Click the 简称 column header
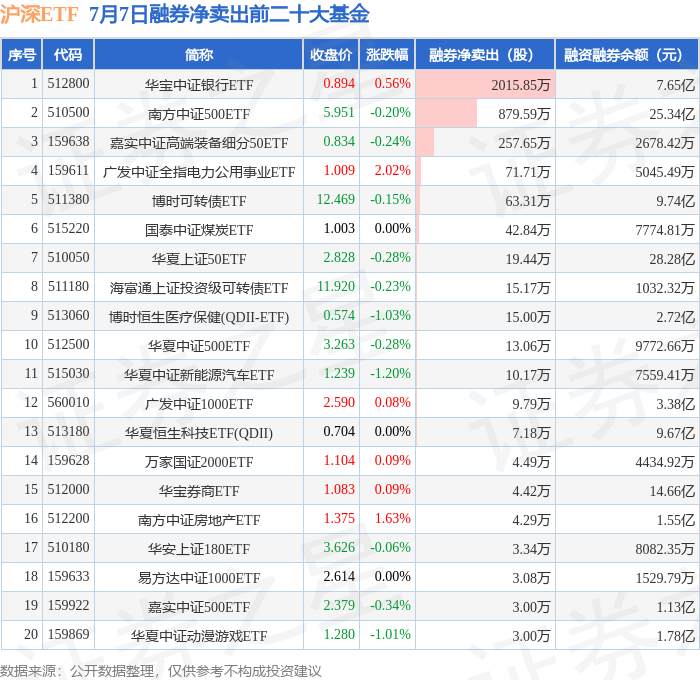This screenshot has width=700, height=680. pos(199,54)
